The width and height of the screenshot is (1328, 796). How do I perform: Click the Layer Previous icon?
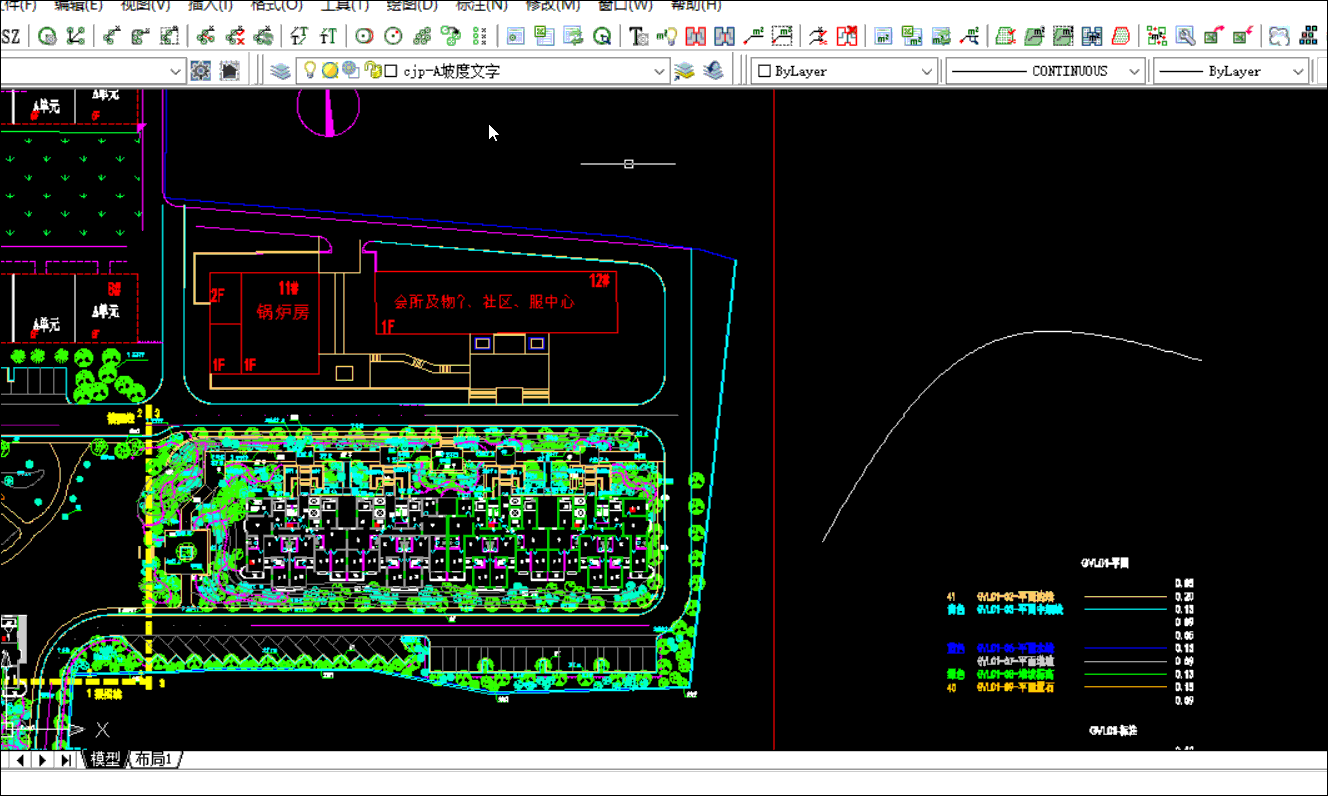tap(713, 71)
